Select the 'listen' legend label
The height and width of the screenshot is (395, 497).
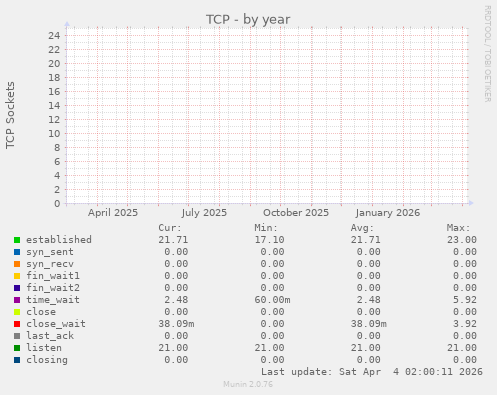[44, 348]
